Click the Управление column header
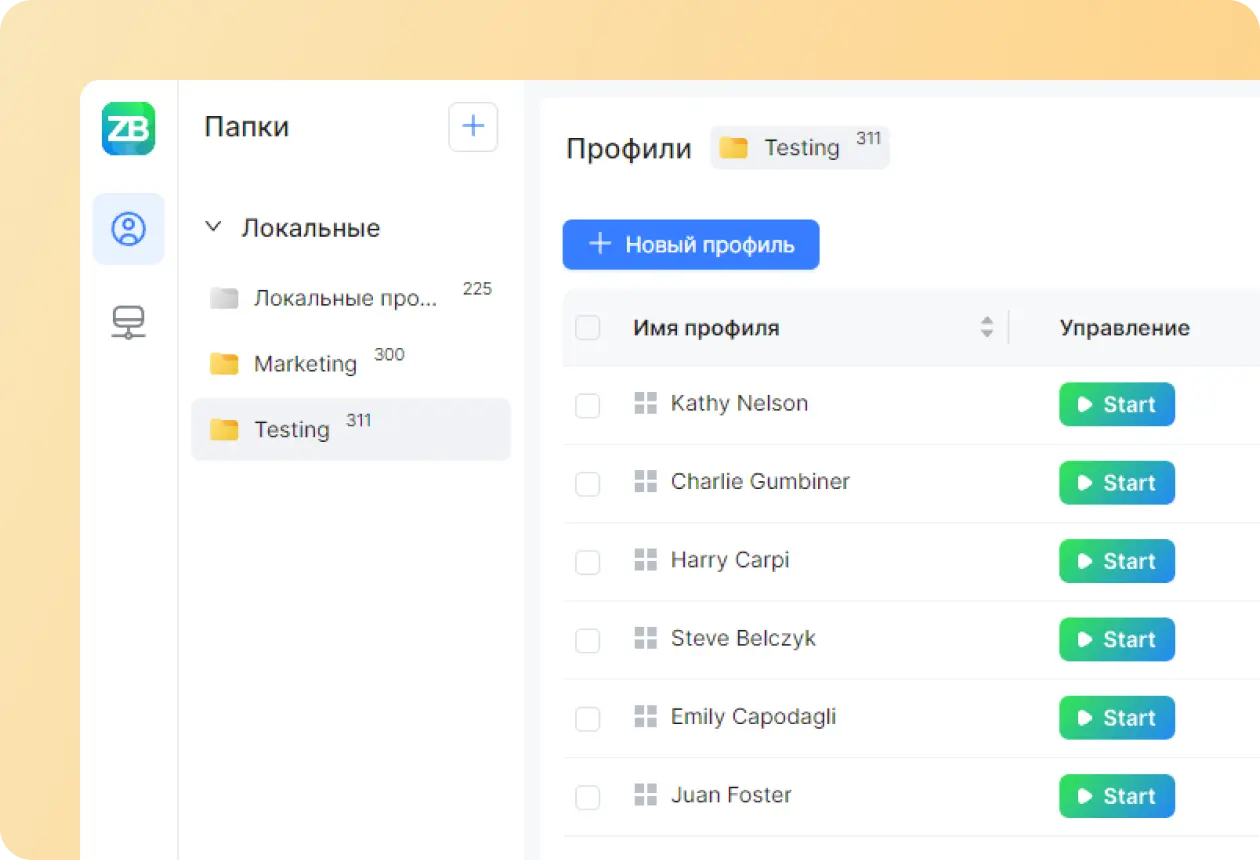Viewport: 1260px width, 860px height. pyautogui.click(x=1124, y=328)
